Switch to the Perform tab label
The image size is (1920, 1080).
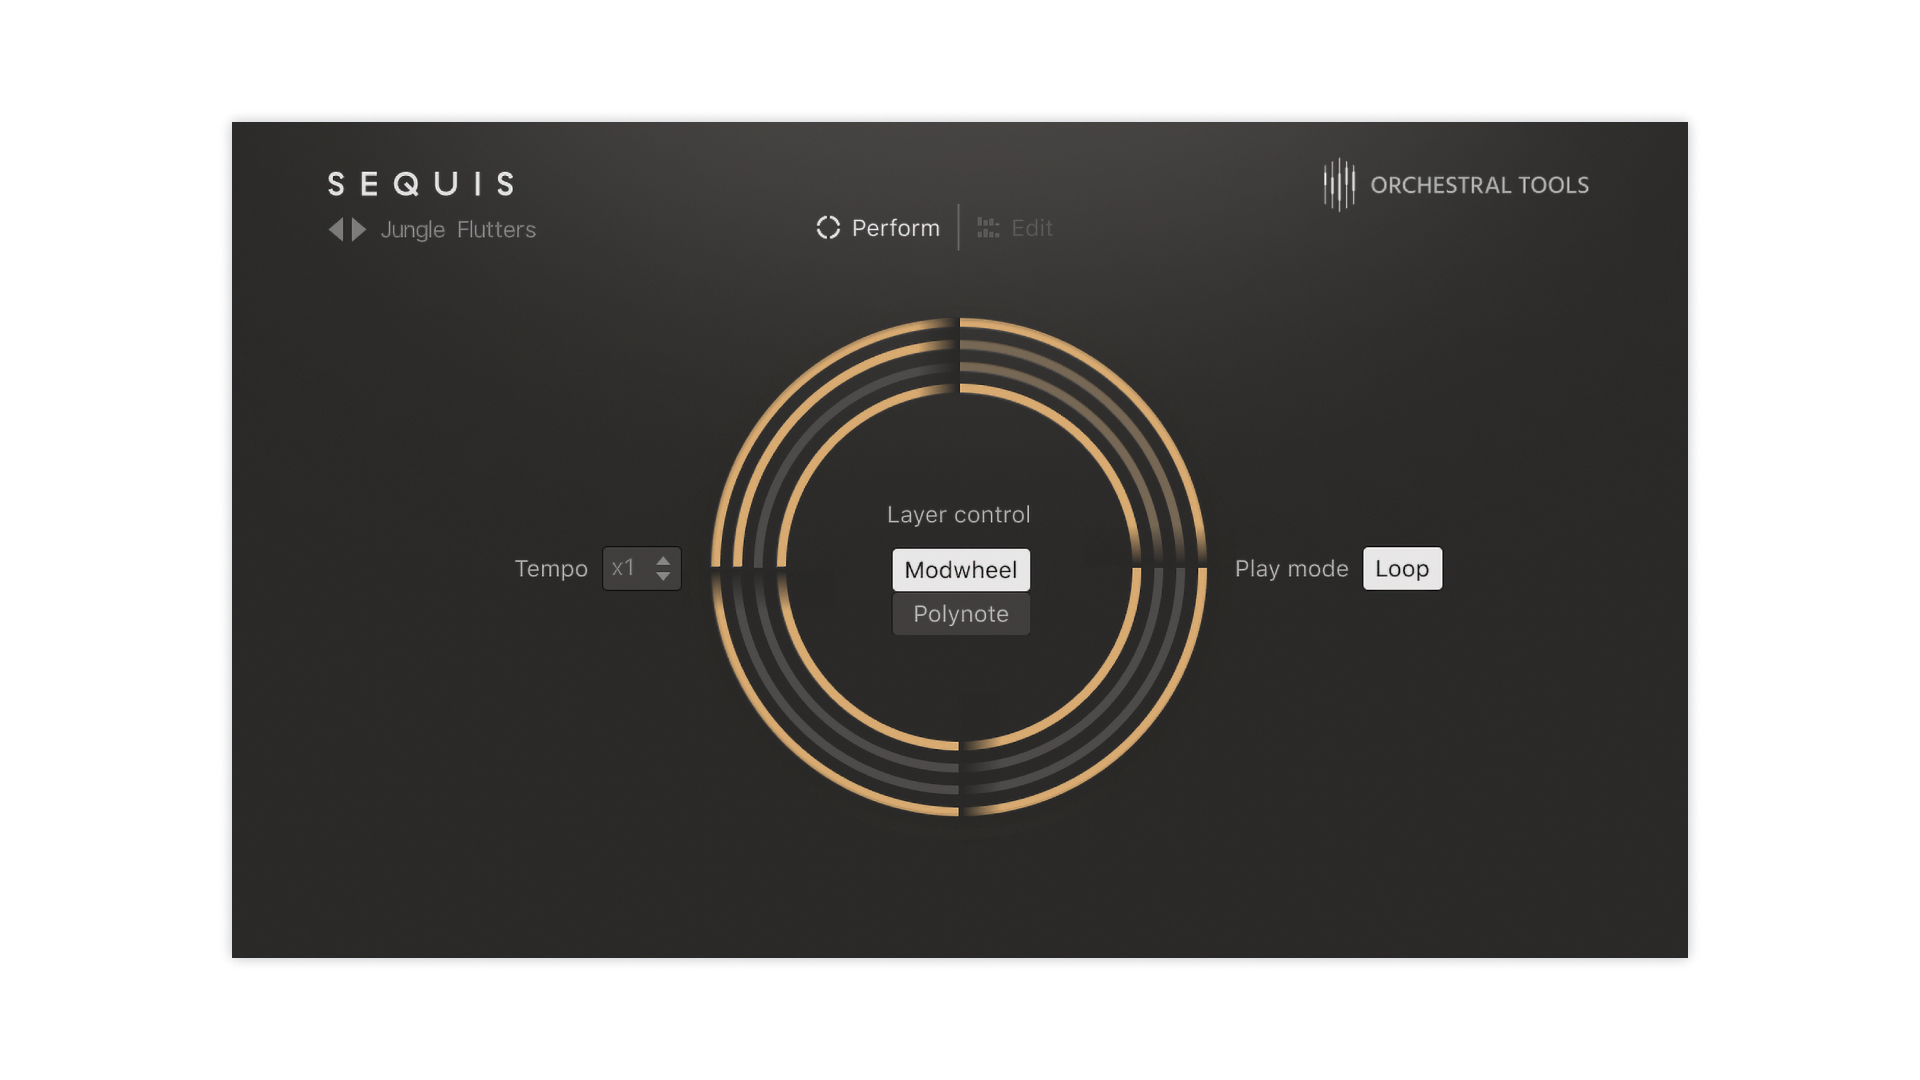(895, 228)
